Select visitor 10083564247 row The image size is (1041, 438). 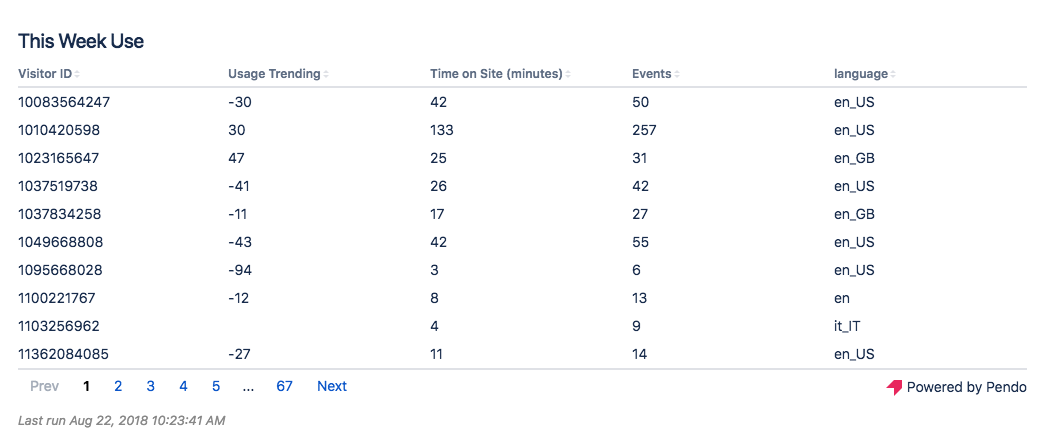tap(522, 102)
